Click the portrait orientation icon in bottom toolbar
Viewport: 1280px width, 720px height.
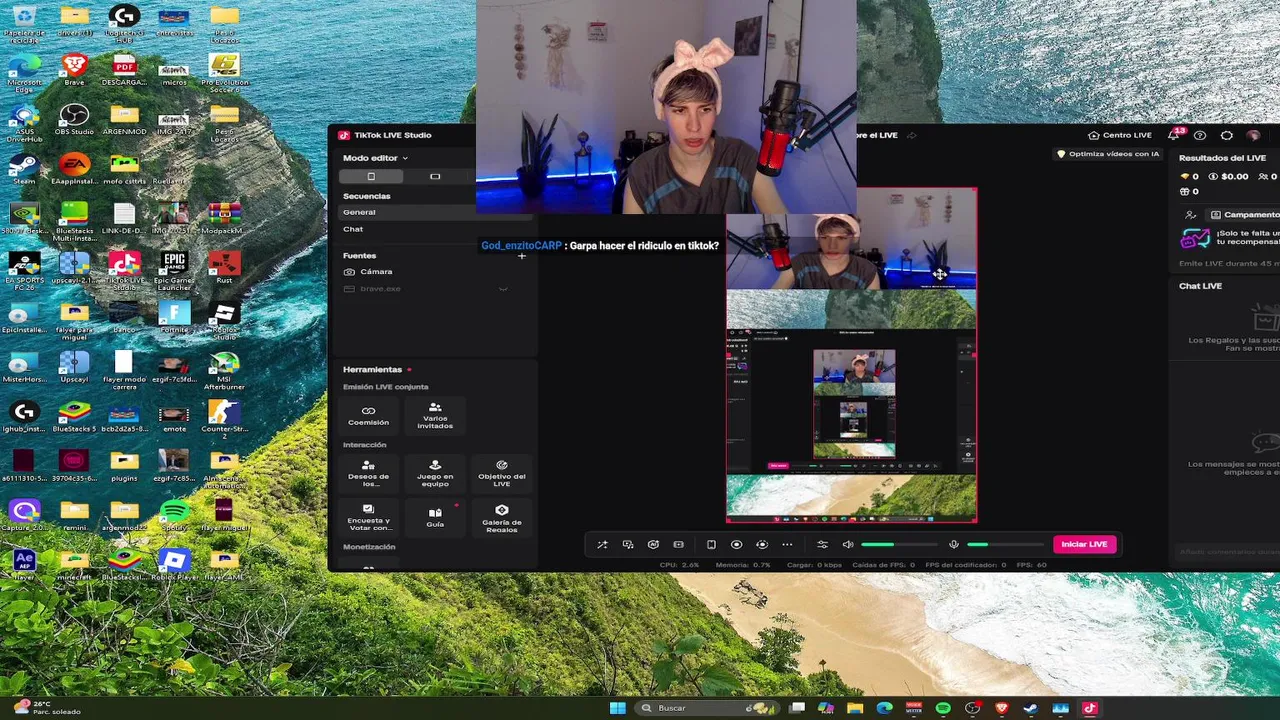point(711,544)
